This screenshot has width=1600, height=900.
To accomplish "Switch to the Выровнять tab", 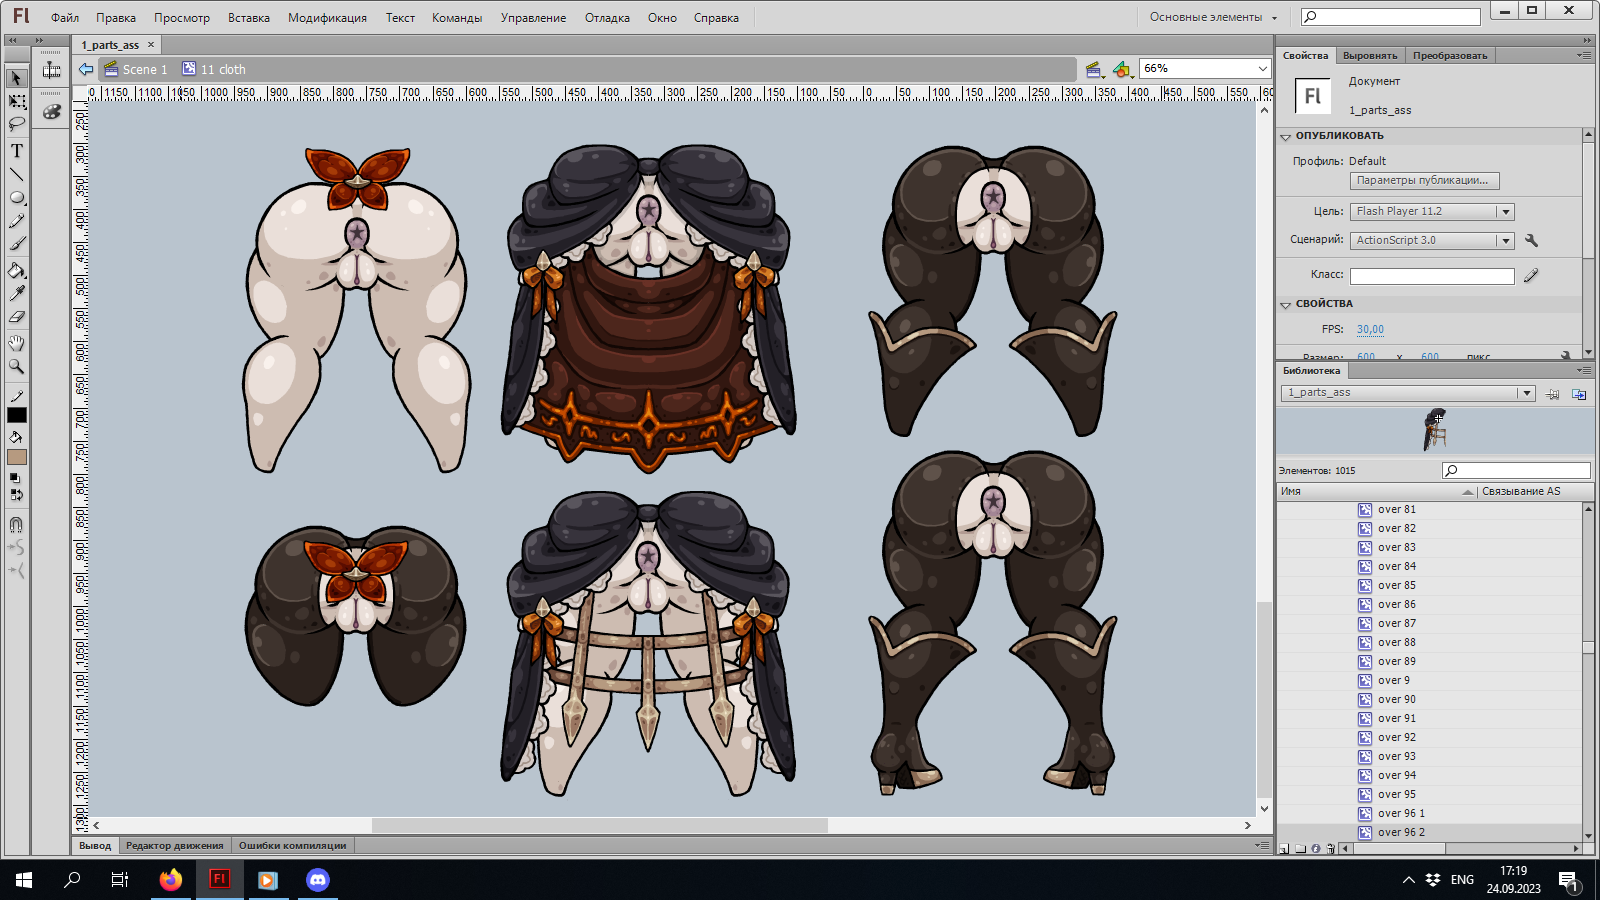I will coord(1370,56).
